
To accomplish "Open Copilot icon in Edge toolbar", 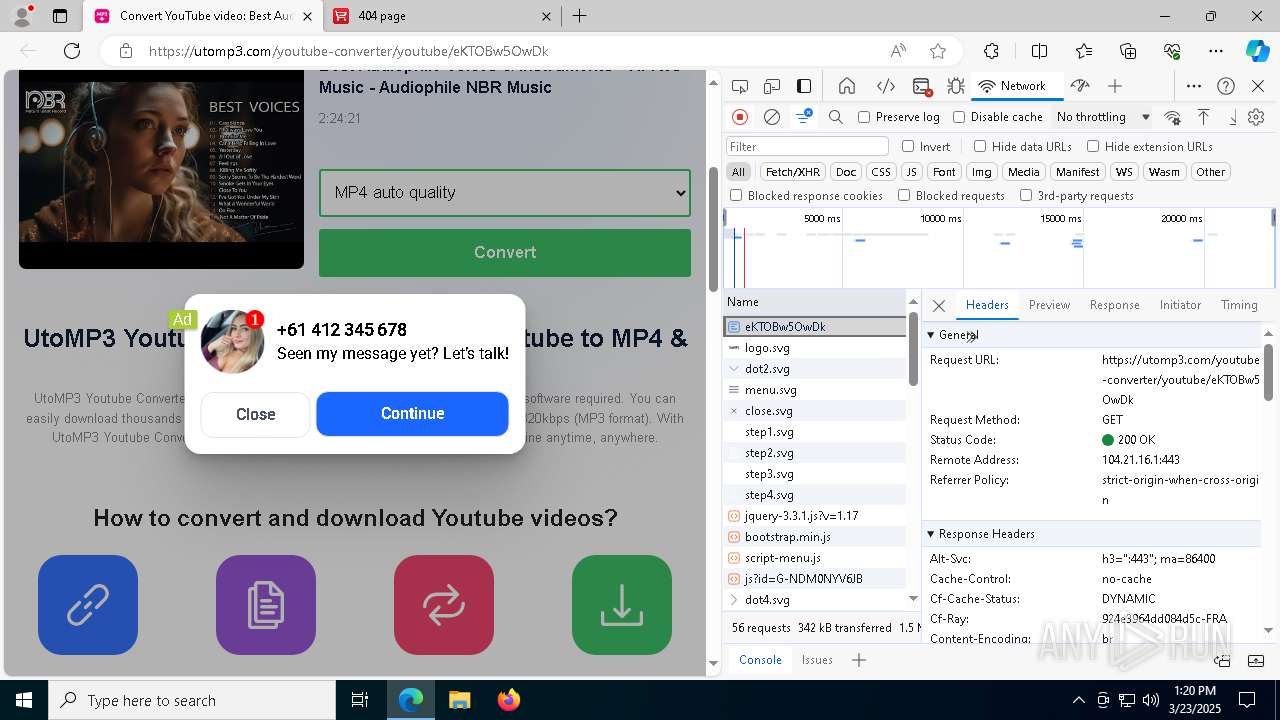I will pos(1257,51).
